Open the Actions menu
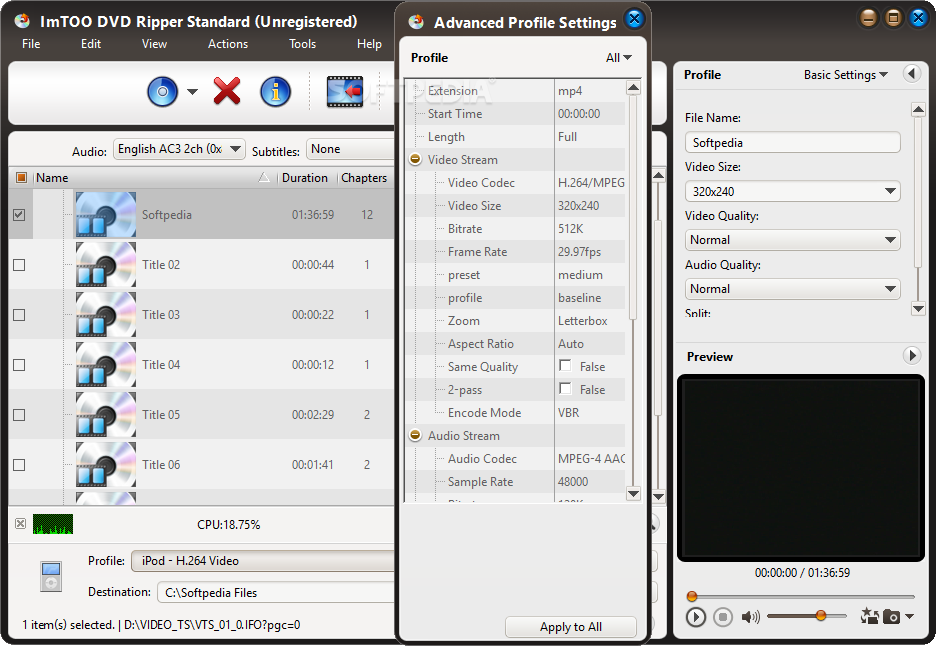Image resolution: width=936 pixels, height=646 pixels. point(227,44)
